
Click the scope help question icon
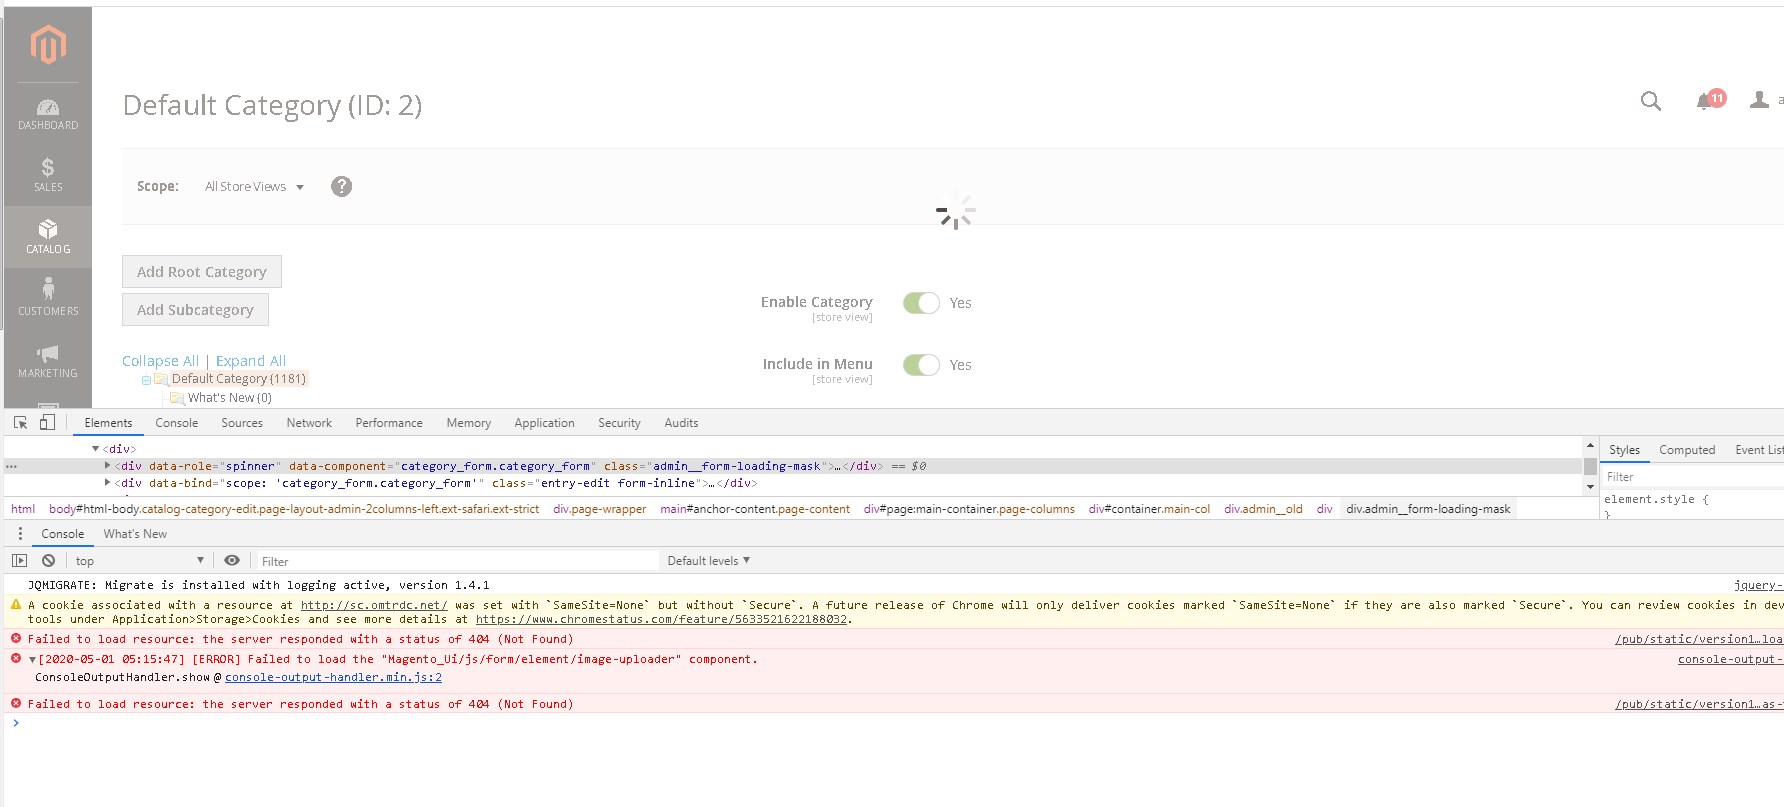341,187
